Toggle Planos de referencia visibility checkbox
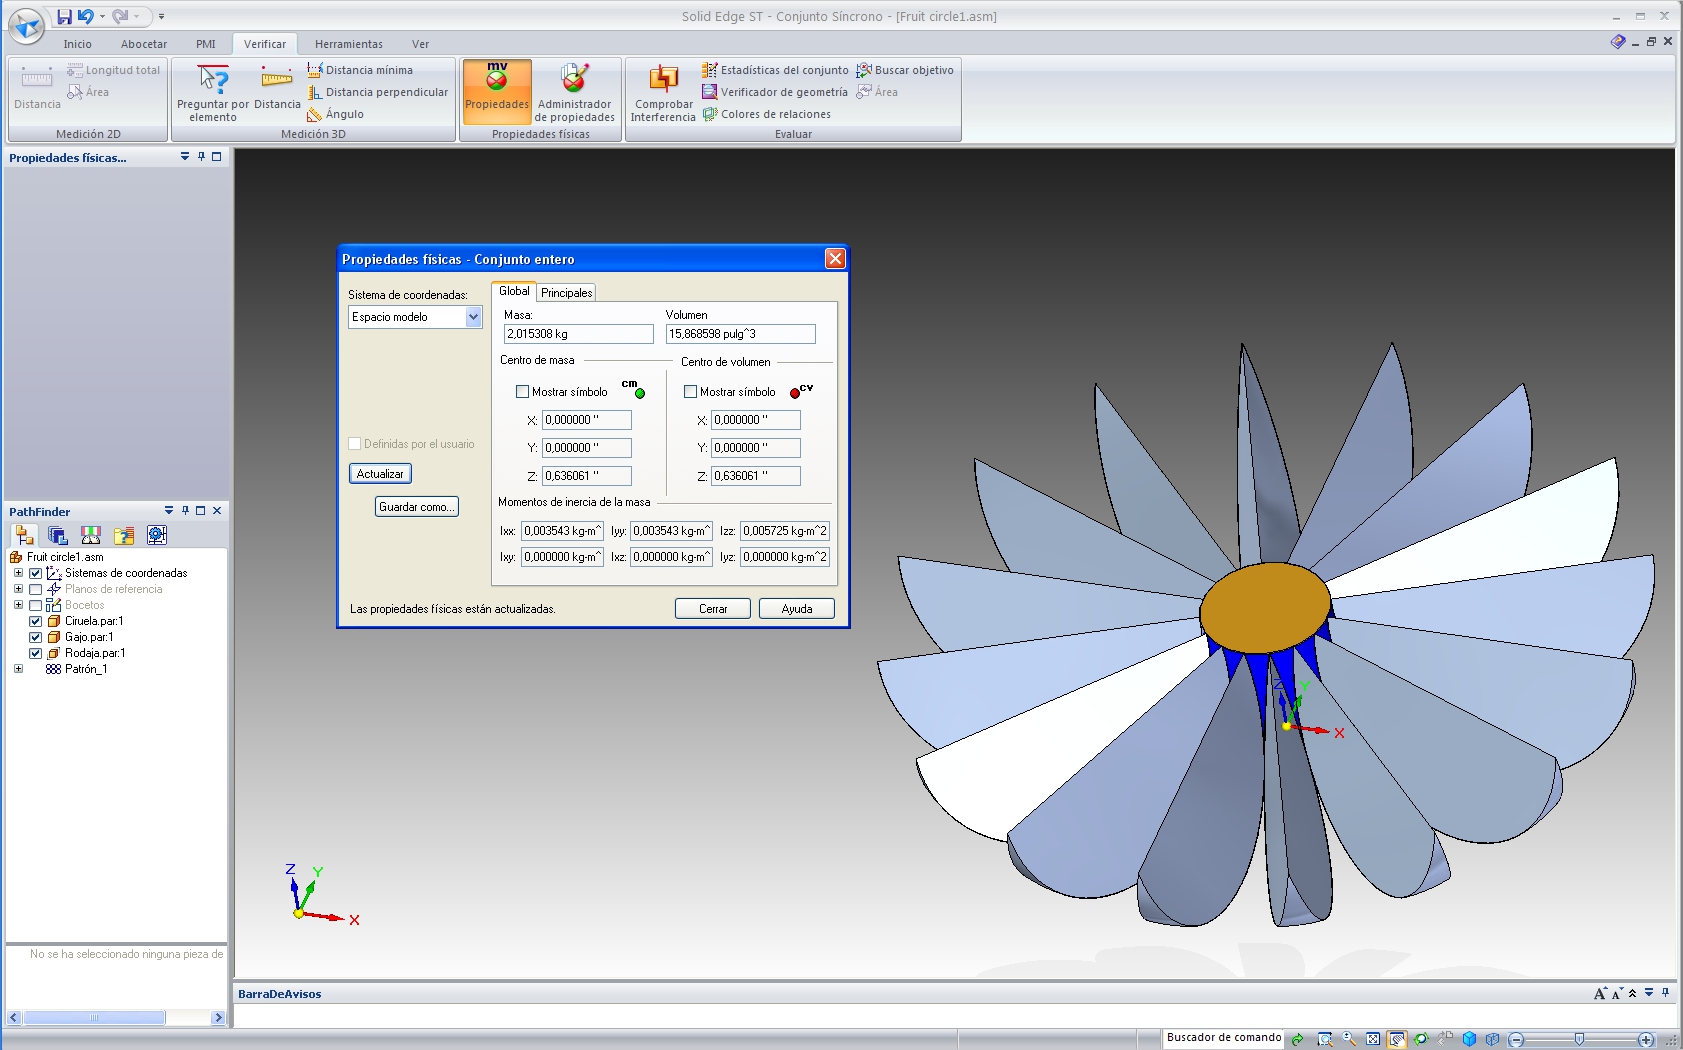 pos(35,589)
